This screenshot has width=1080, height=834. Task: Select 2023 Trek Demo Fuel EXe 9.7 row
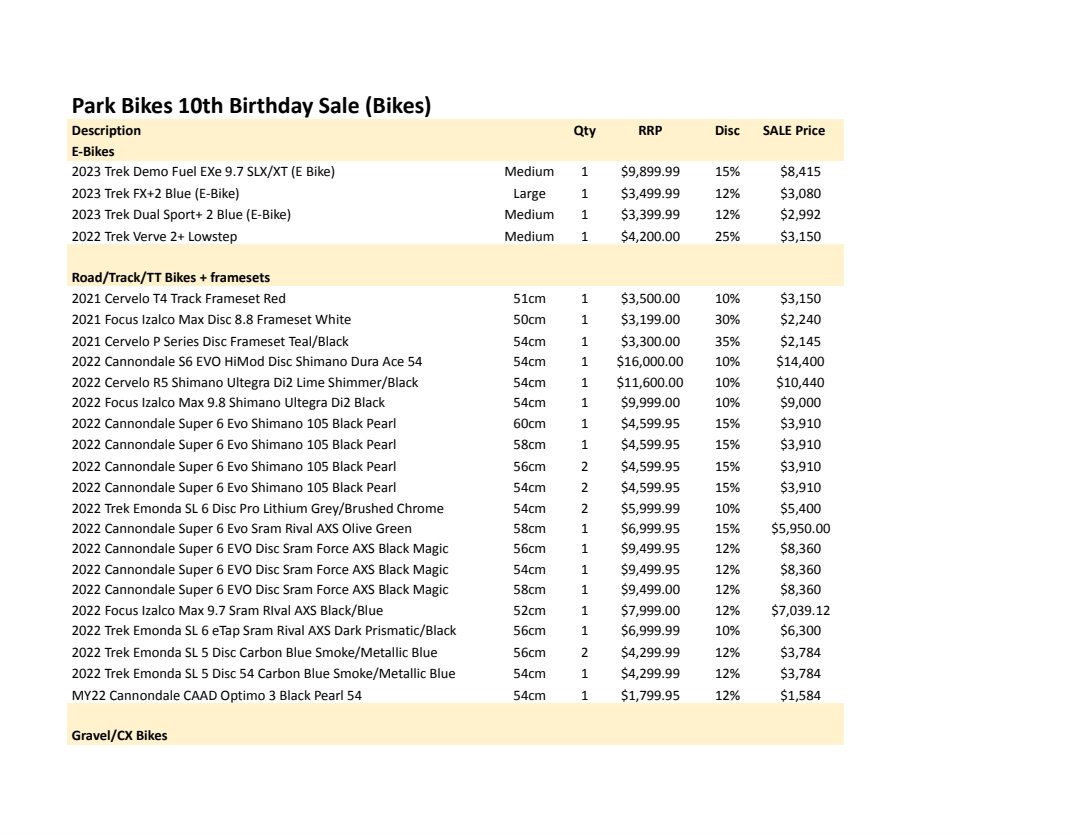point(455,171)
